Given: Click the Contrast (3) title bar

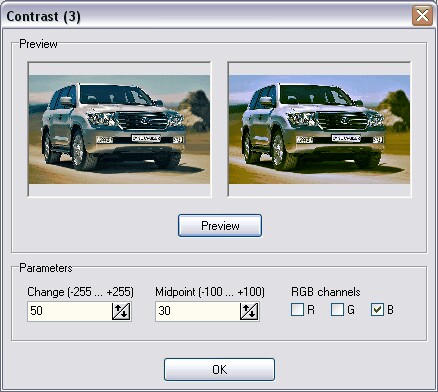Looking at the screenshot, I should click(x=207, y=16).
